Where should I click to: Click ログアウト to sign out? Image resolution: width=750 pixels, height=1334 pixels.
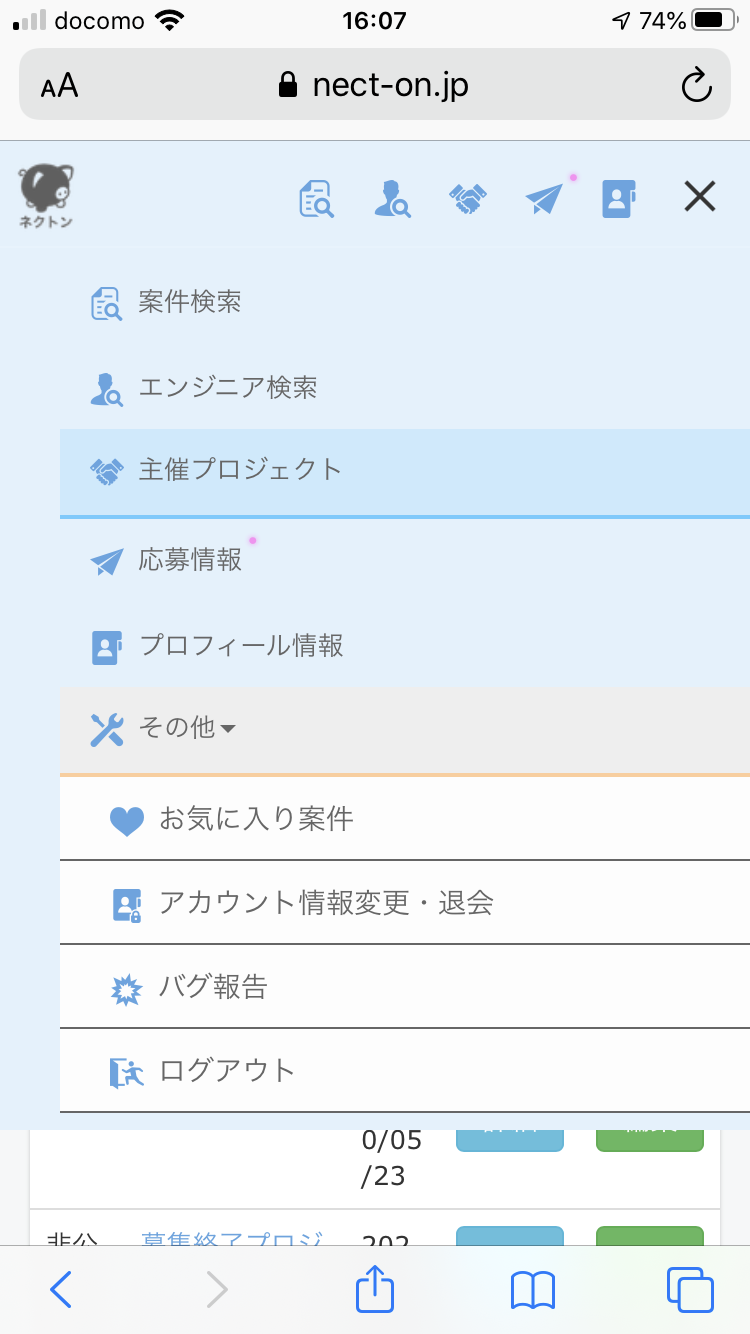(x=405, y=1071)
